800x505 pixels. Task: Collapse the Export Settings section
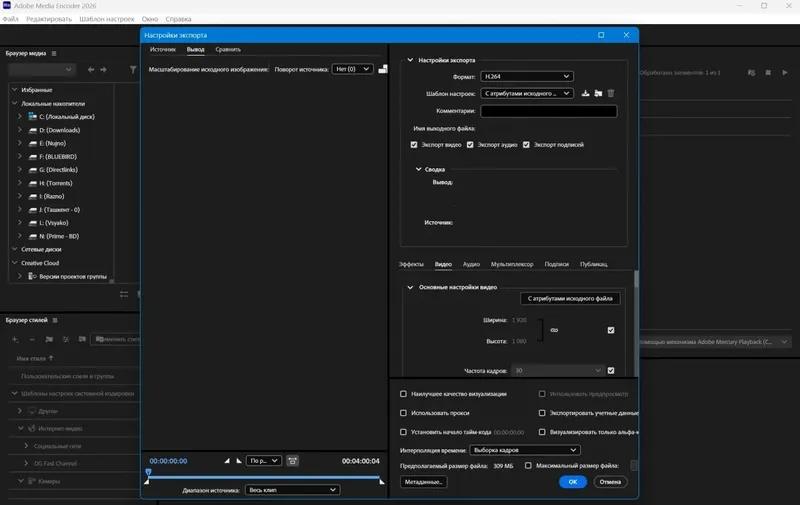(410, 60)
